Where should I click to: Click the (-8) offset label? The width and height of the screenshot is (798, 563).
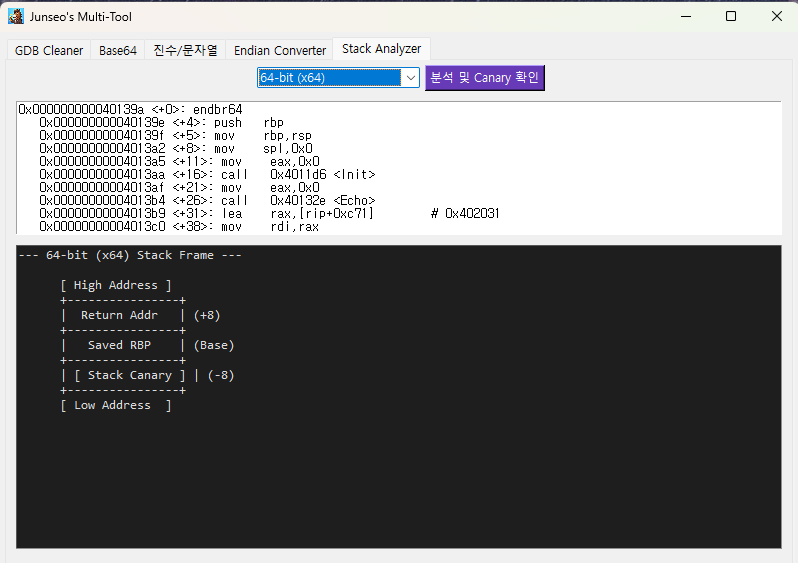221,375
